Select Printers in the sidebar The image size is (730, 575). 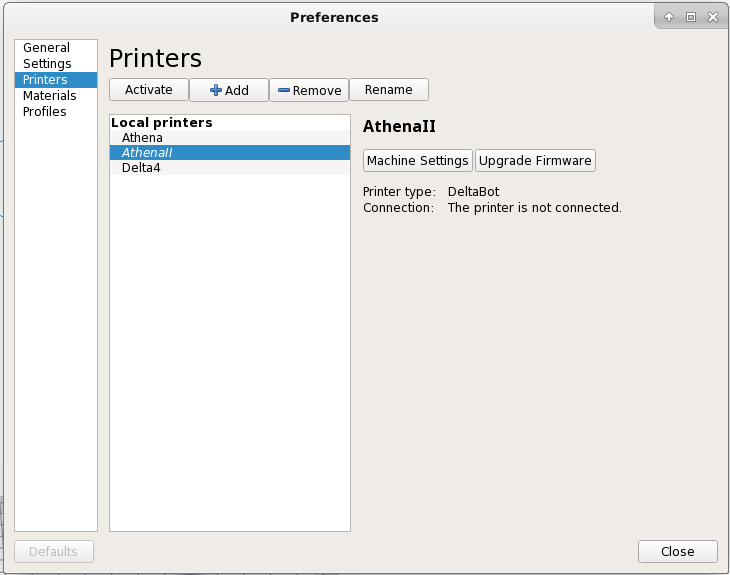coord(45,80)
